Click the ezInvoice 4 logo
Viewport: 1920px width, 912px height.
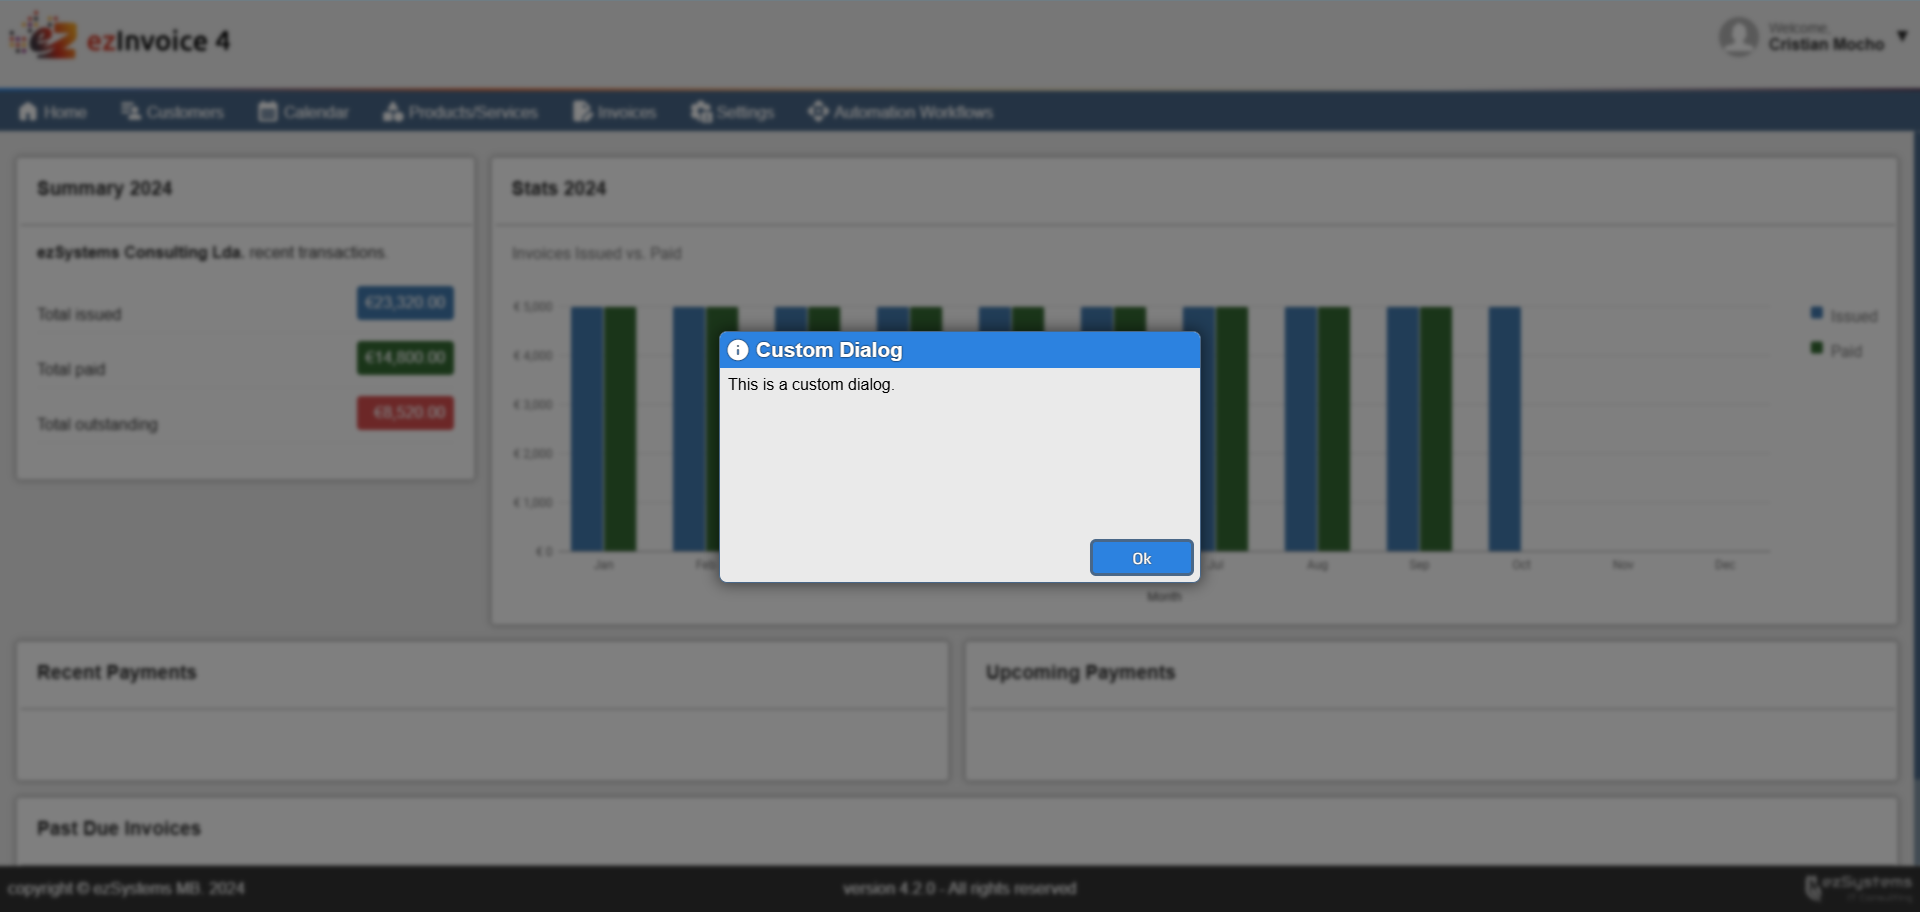click(120, 37)
